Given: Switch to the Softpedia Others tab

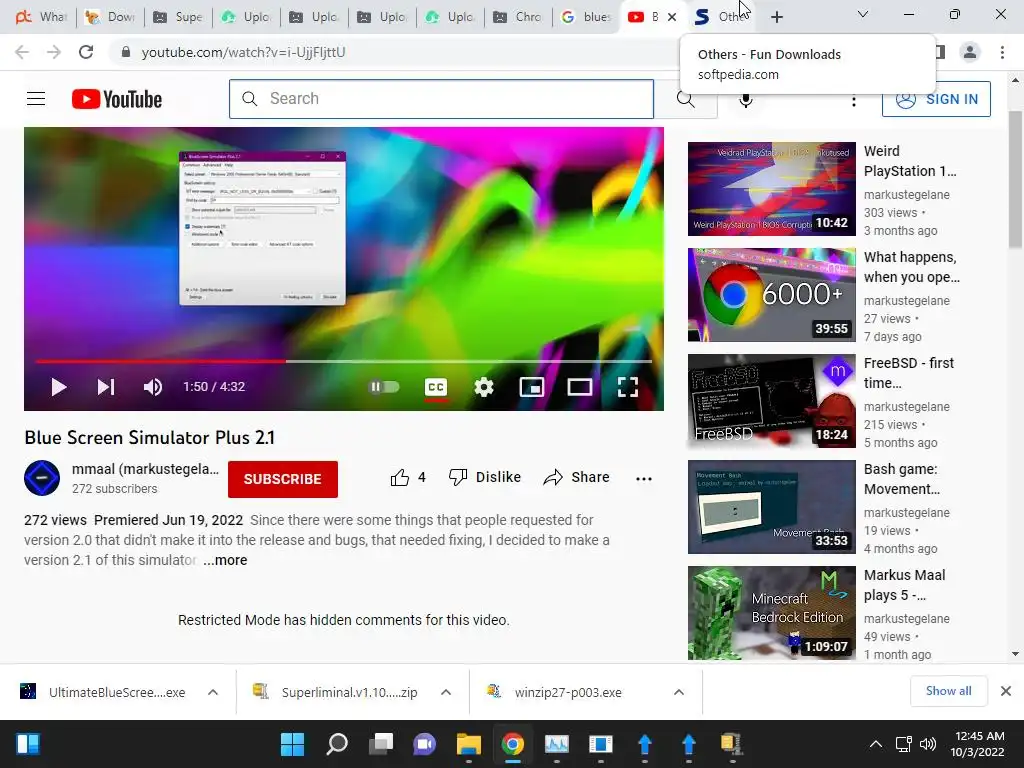Looking at the screenshot, I should click(x=721, y=17).
